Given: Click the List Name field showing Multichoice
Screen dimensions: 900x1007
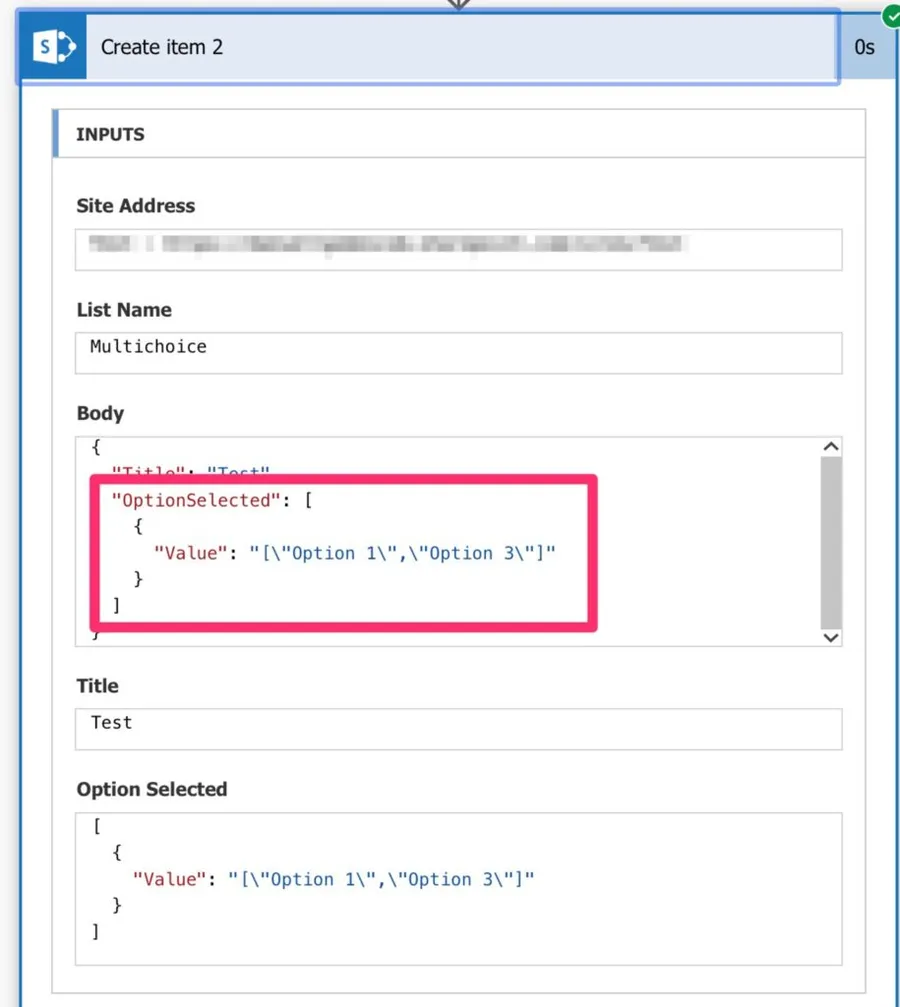Looking at the screenshot, I should point(458,353).
